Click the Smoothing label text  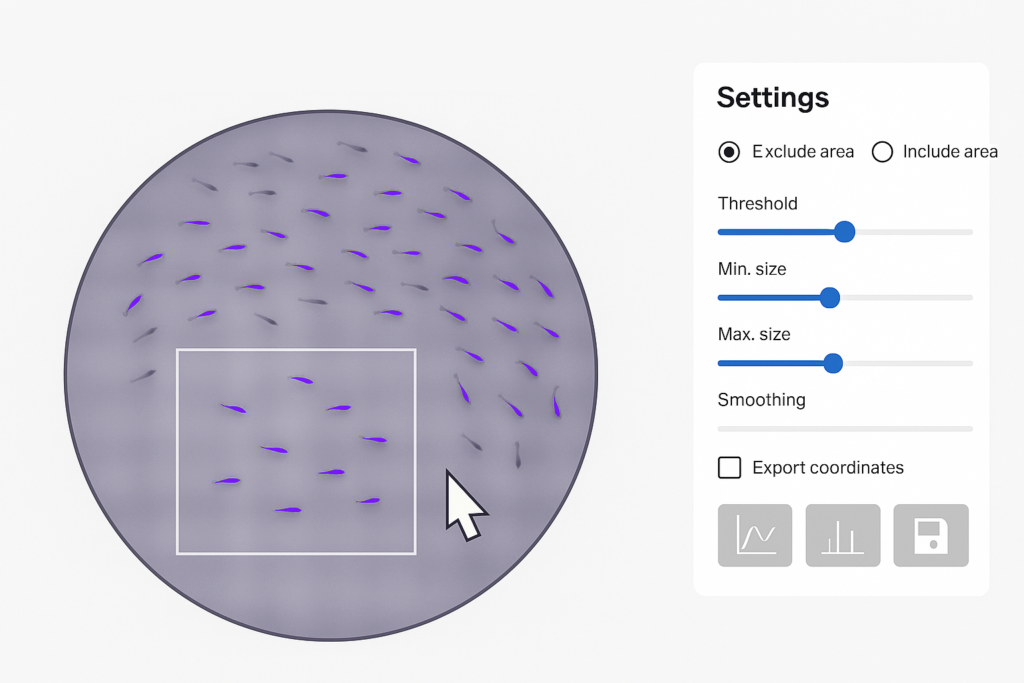[x=761, y=400]
